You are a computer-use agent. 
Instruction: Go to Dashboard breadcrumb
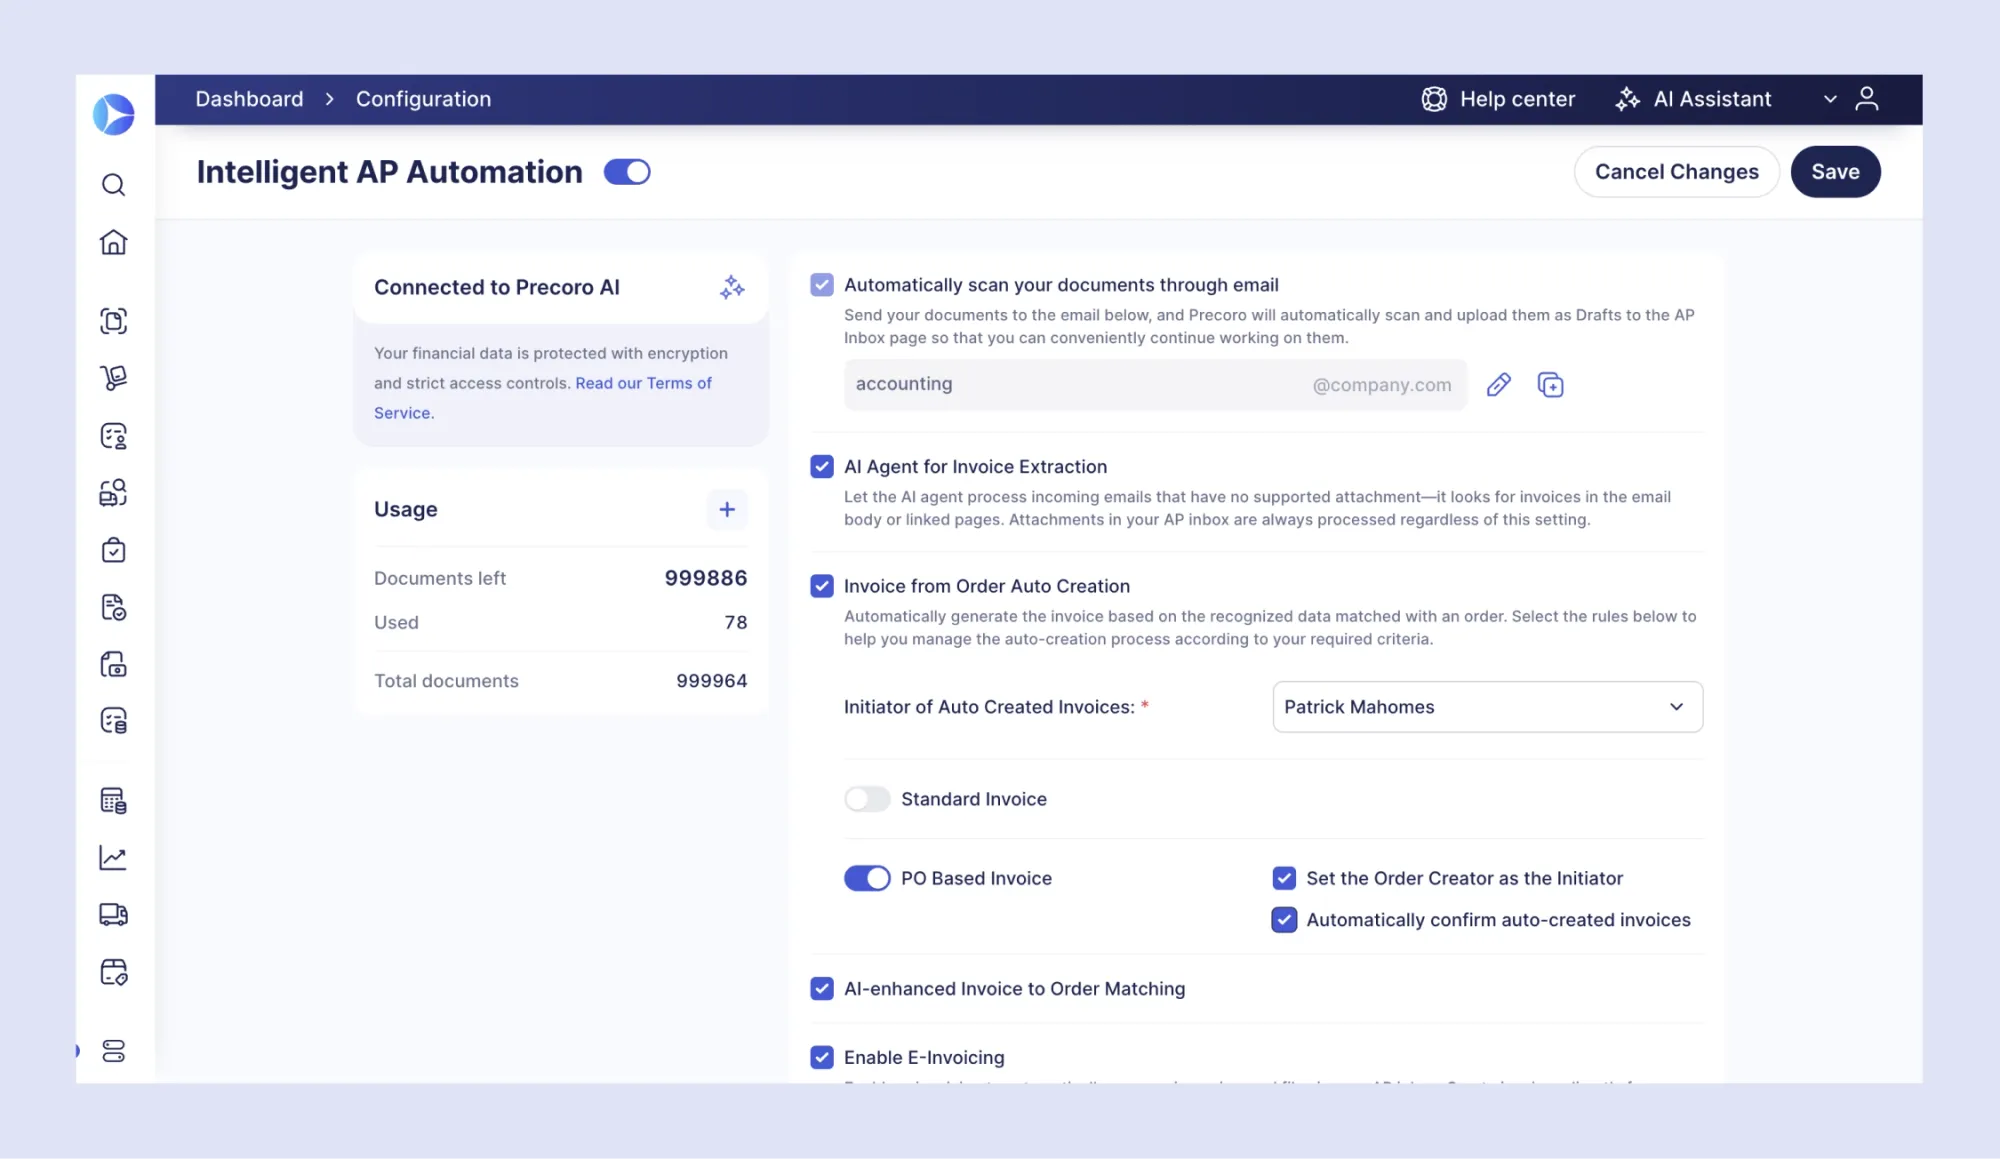point(249,99)
